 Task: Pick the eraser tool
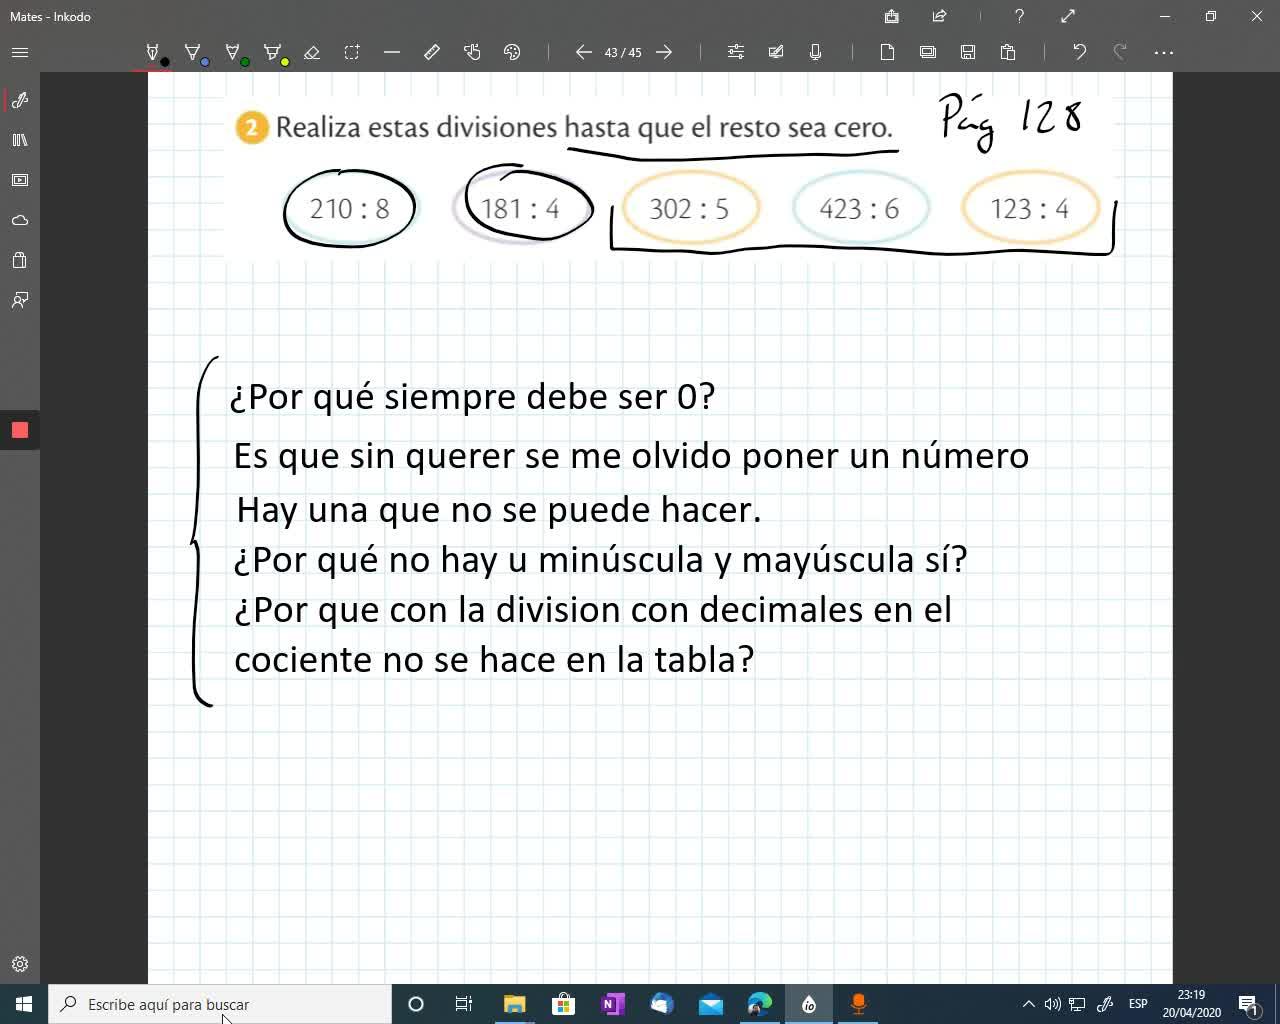[312, 52]
